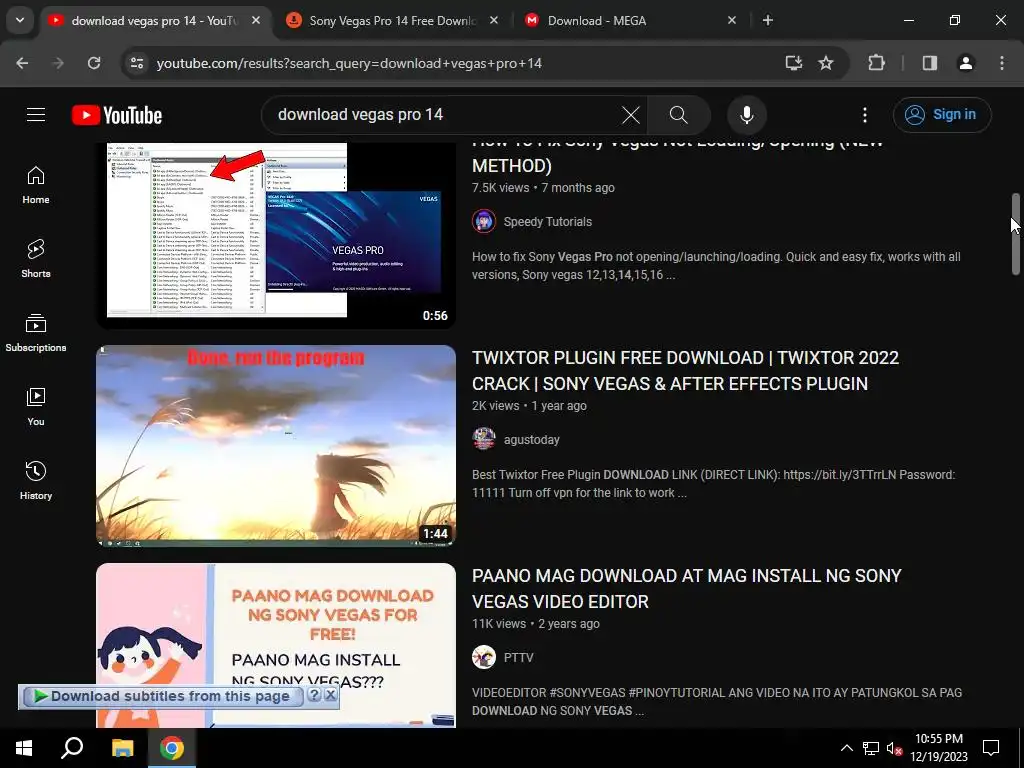Screen dimensions: 1024x768
Task: Click the install app icon in address bar
Action: click(x=793, y=63)
